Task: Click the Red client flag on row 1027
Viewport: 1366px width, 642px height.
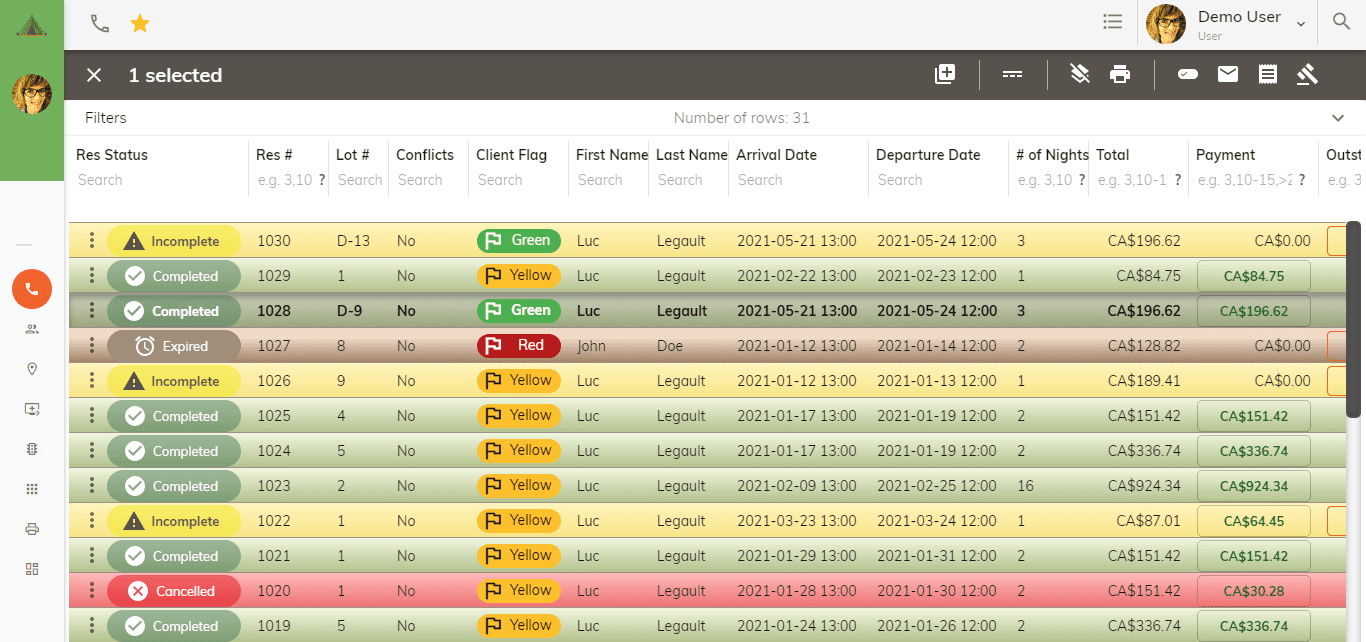Action: [518, 346]
